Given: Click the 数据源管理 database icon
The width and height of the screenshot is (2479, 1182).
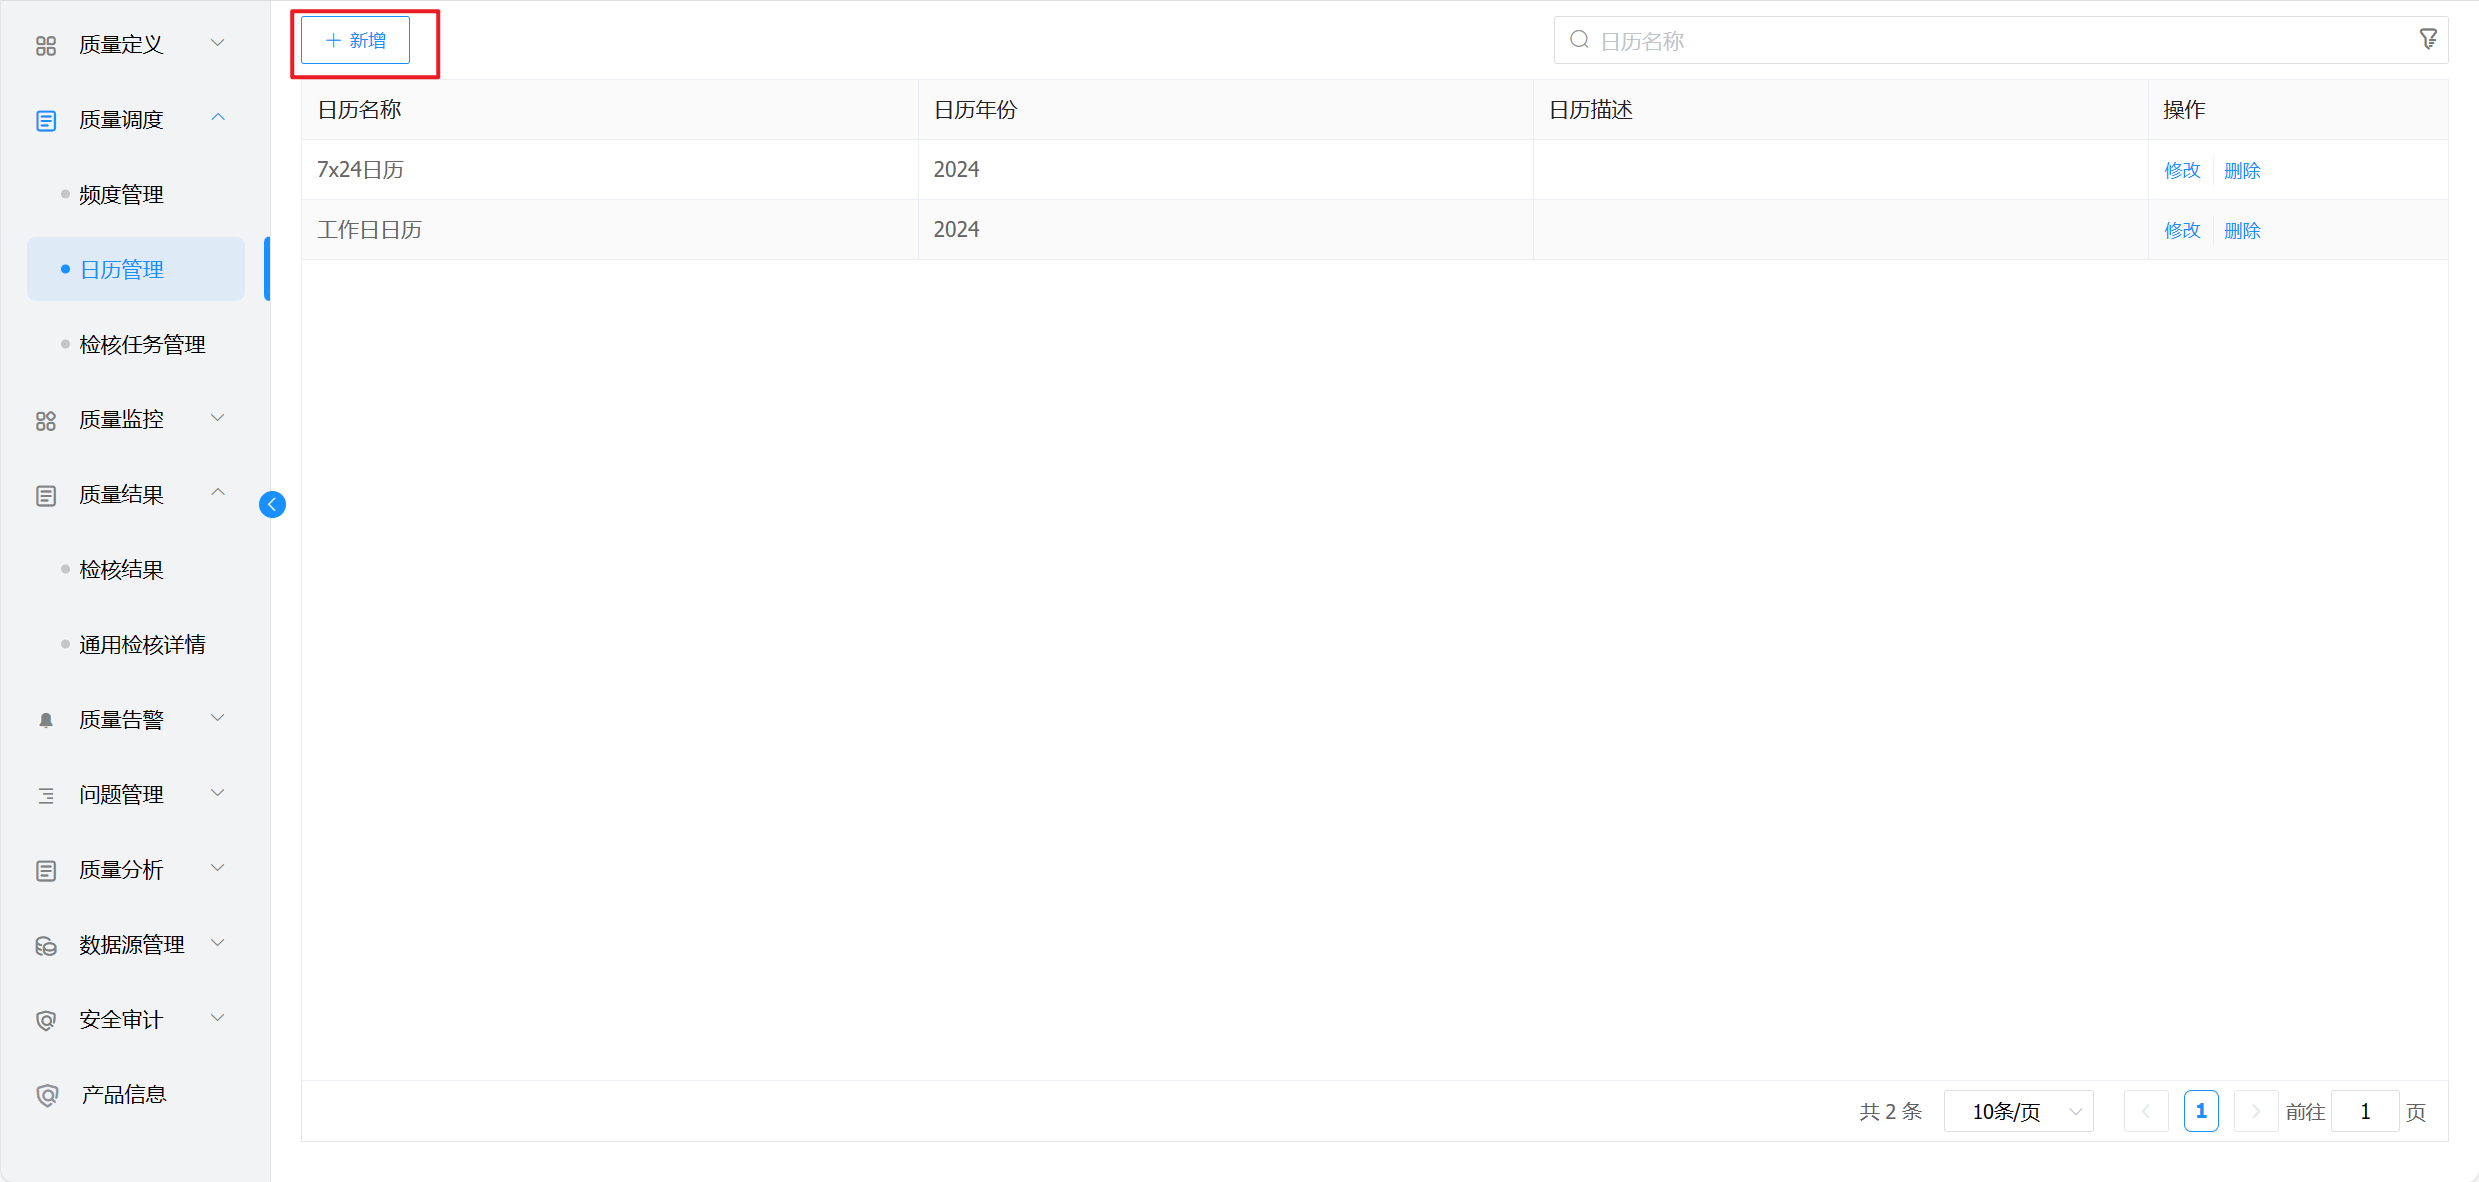Looking at the screenshot, I should (x=46, y=945).
